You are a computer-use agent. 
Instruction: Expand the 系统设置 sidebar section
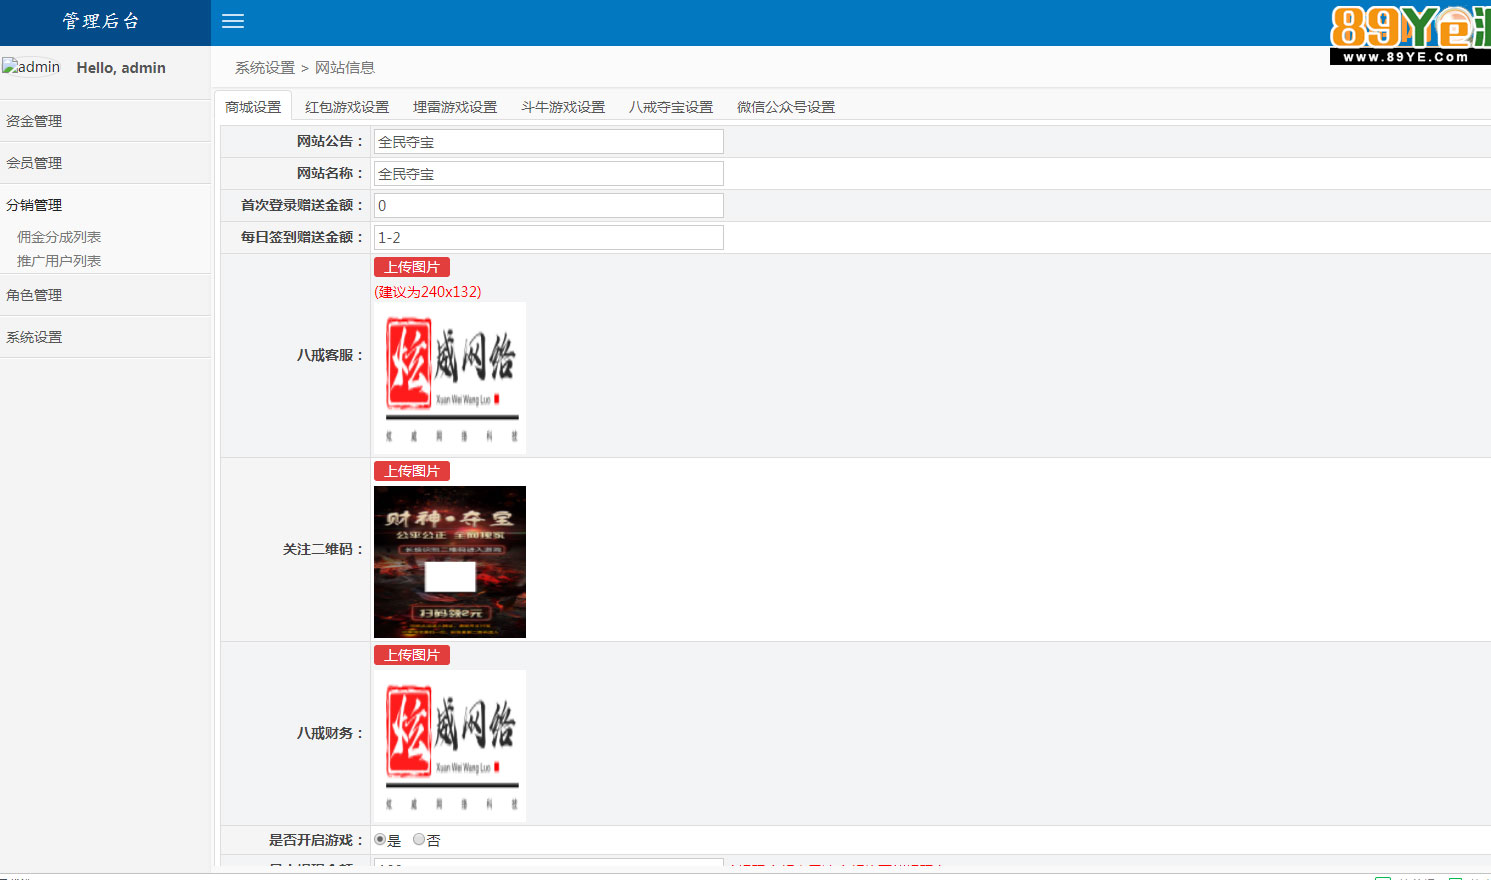point(105,337)
